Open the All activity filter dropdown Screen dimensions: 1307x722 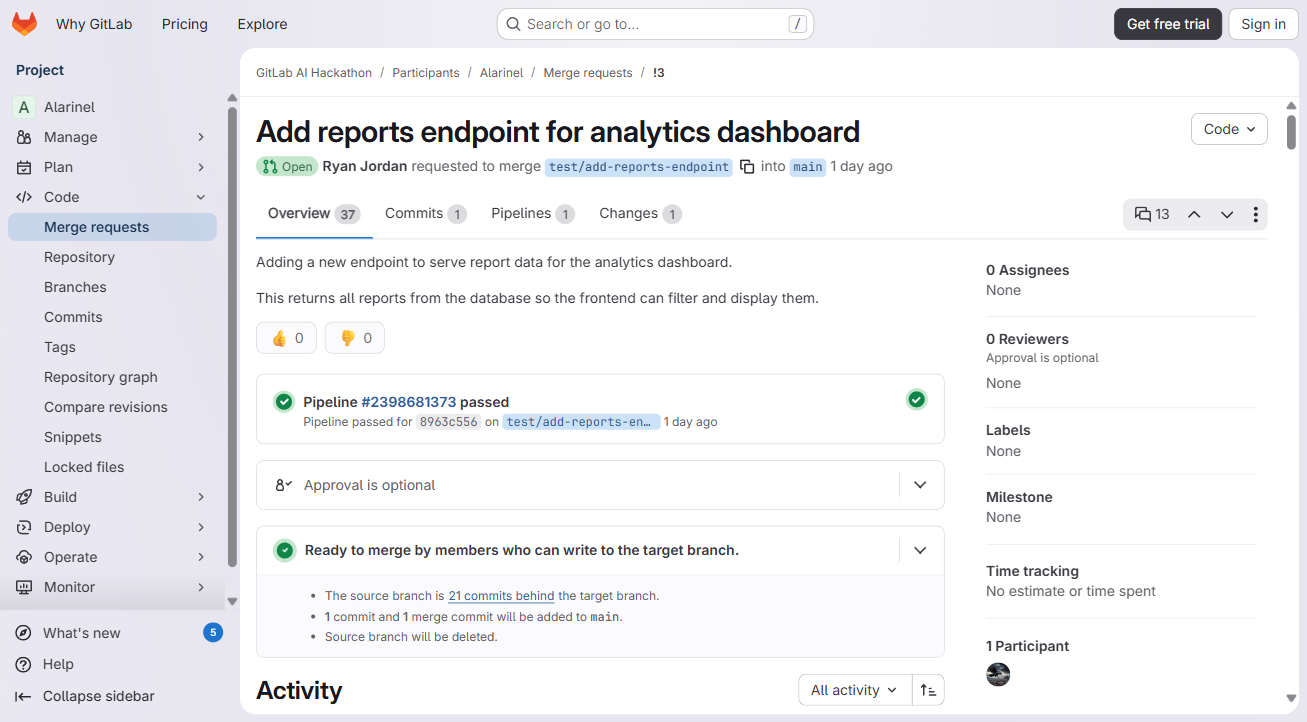[x=855, y=690]
